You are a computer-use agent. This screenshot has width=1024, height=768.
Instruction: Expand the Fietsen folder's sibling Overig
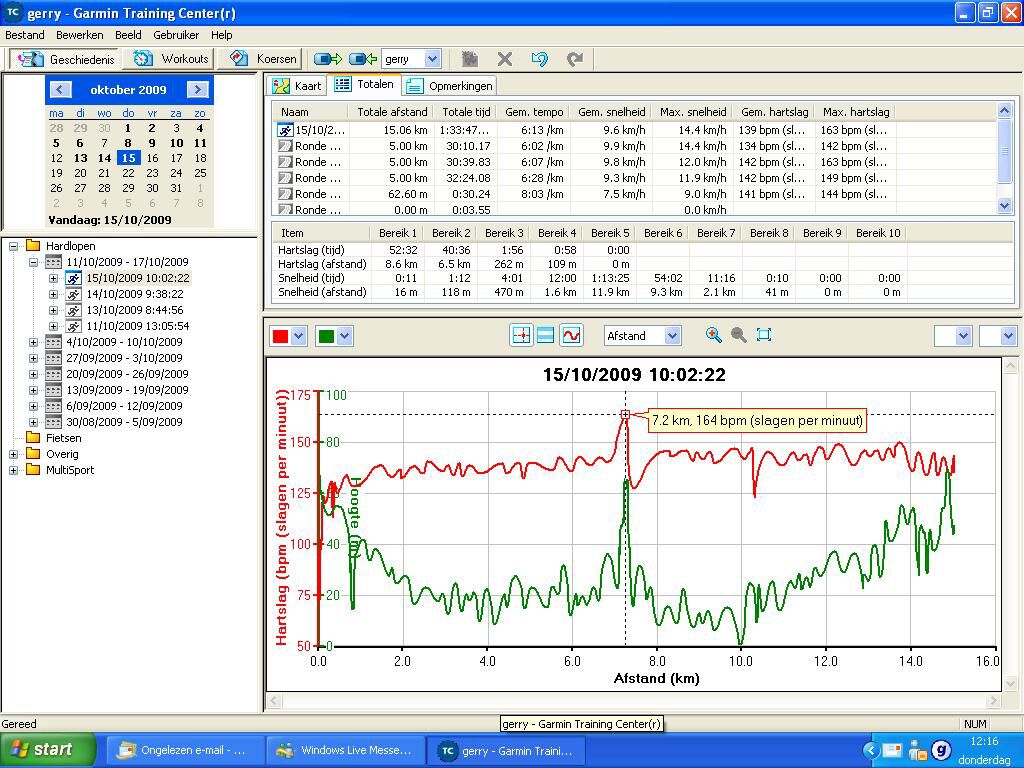tap(14, 454)
